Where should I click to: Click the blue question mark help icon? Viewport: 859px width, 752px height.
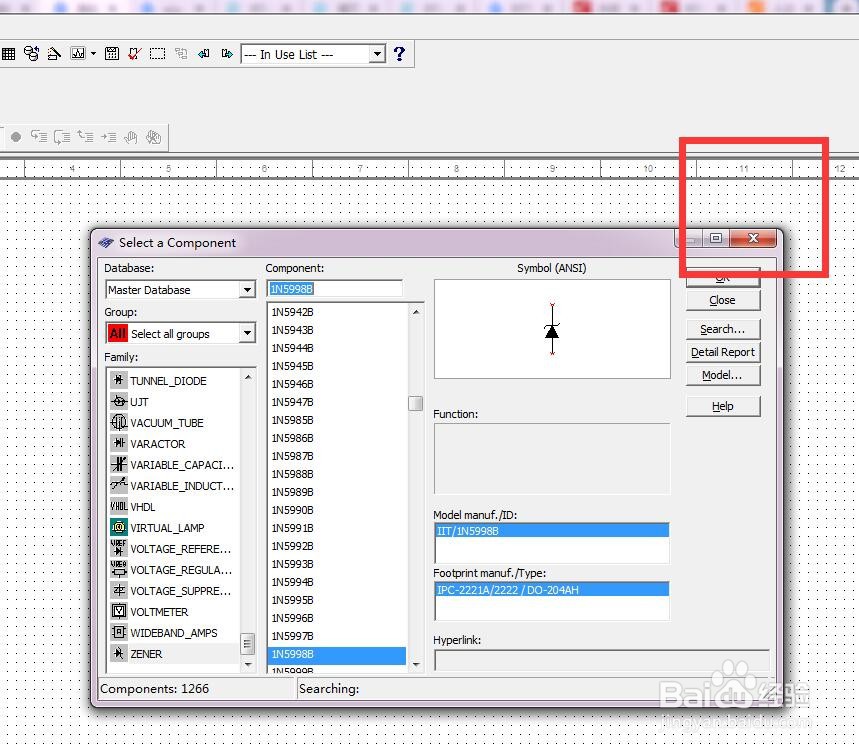(x=399, y=54)
